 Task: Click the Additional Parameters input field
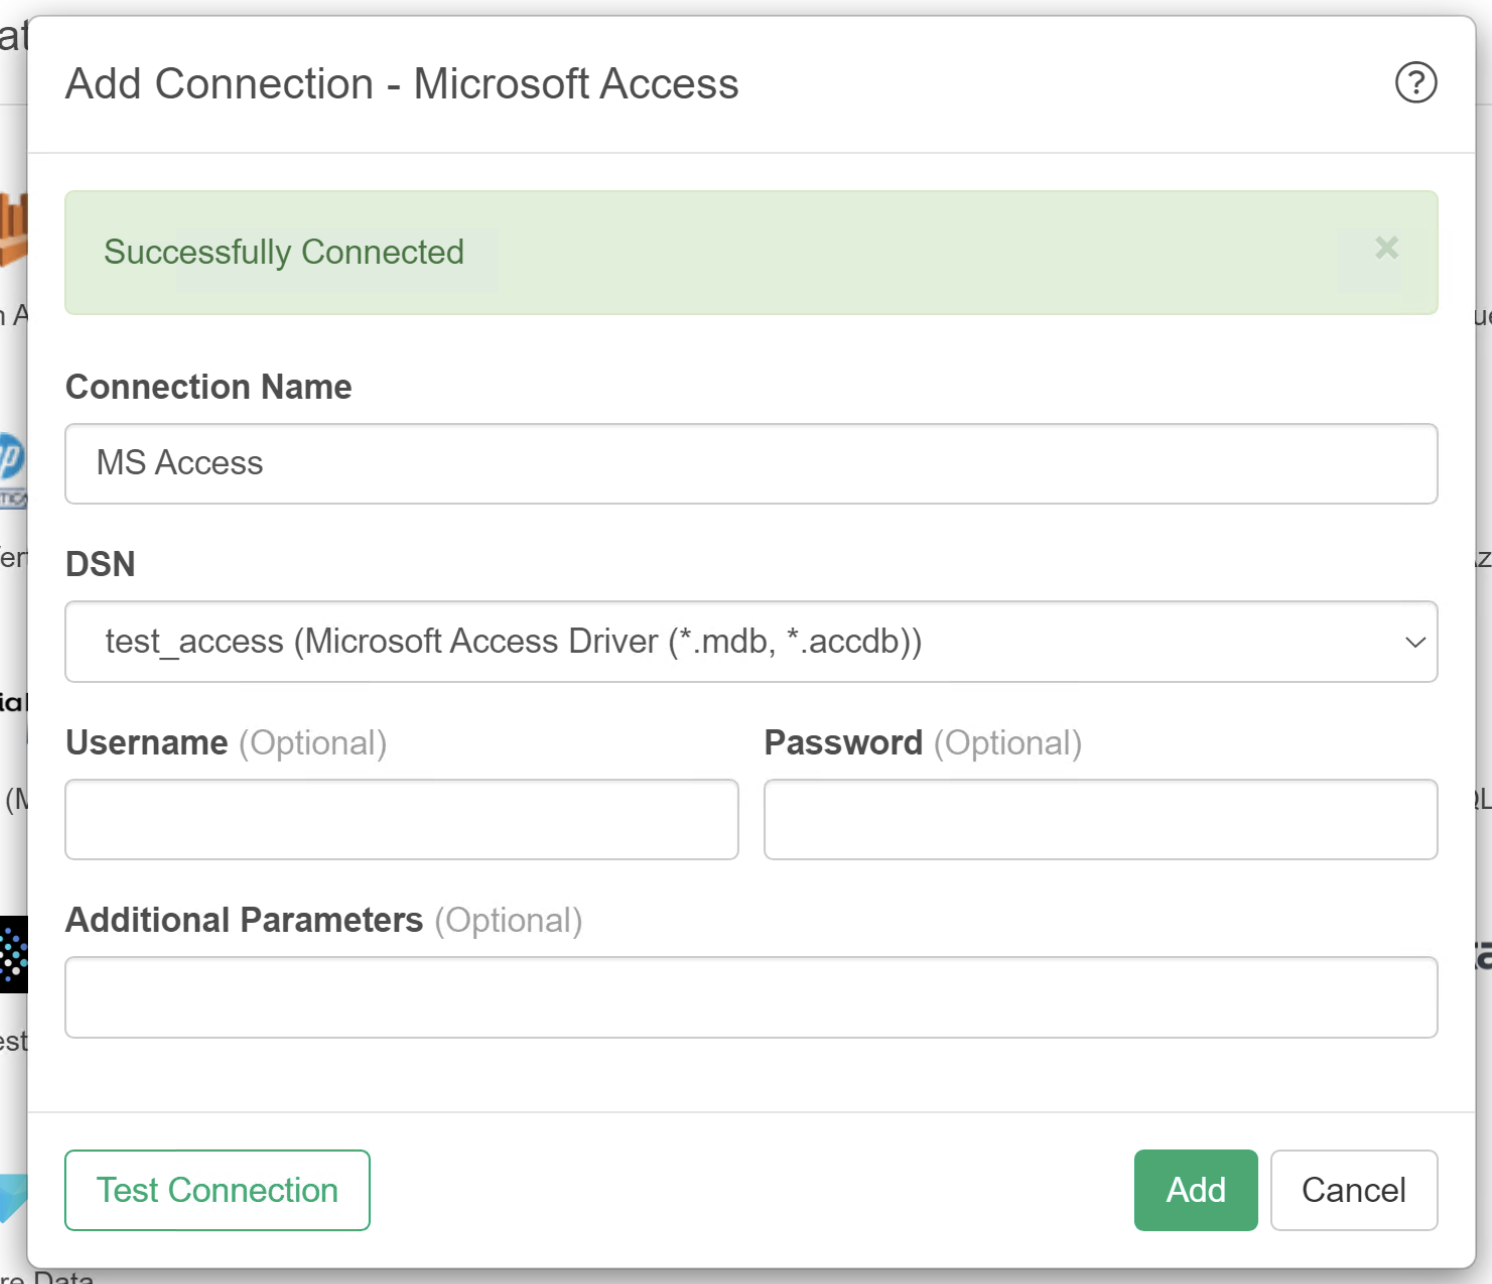[x=751, y=998]
